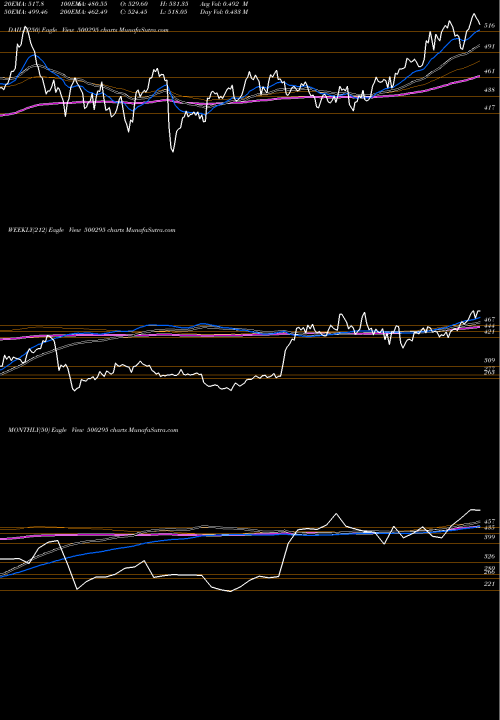Click the 467 price label on weekly chart

489,319
